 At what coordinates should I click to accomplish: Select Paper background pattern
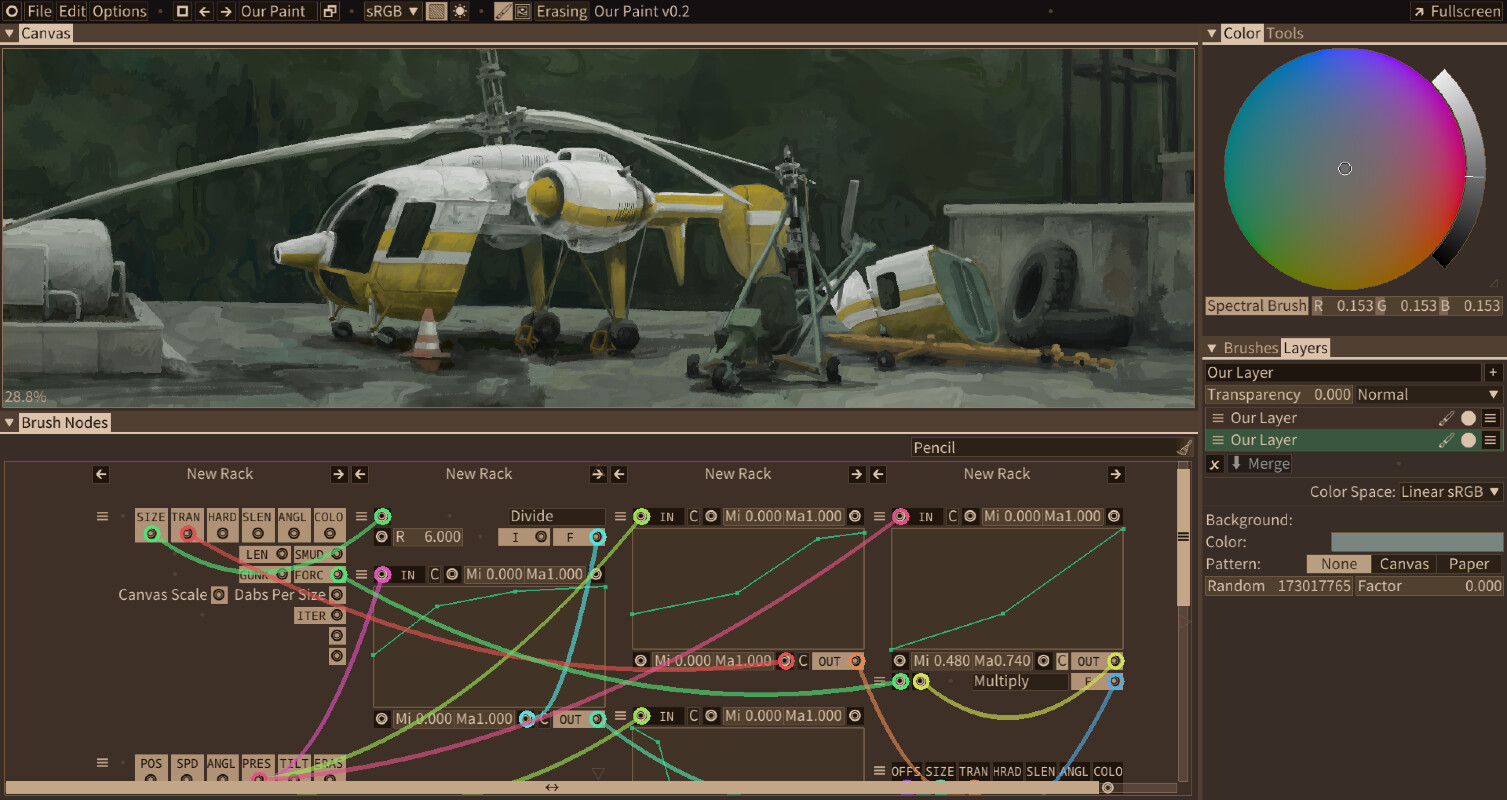1469,564
